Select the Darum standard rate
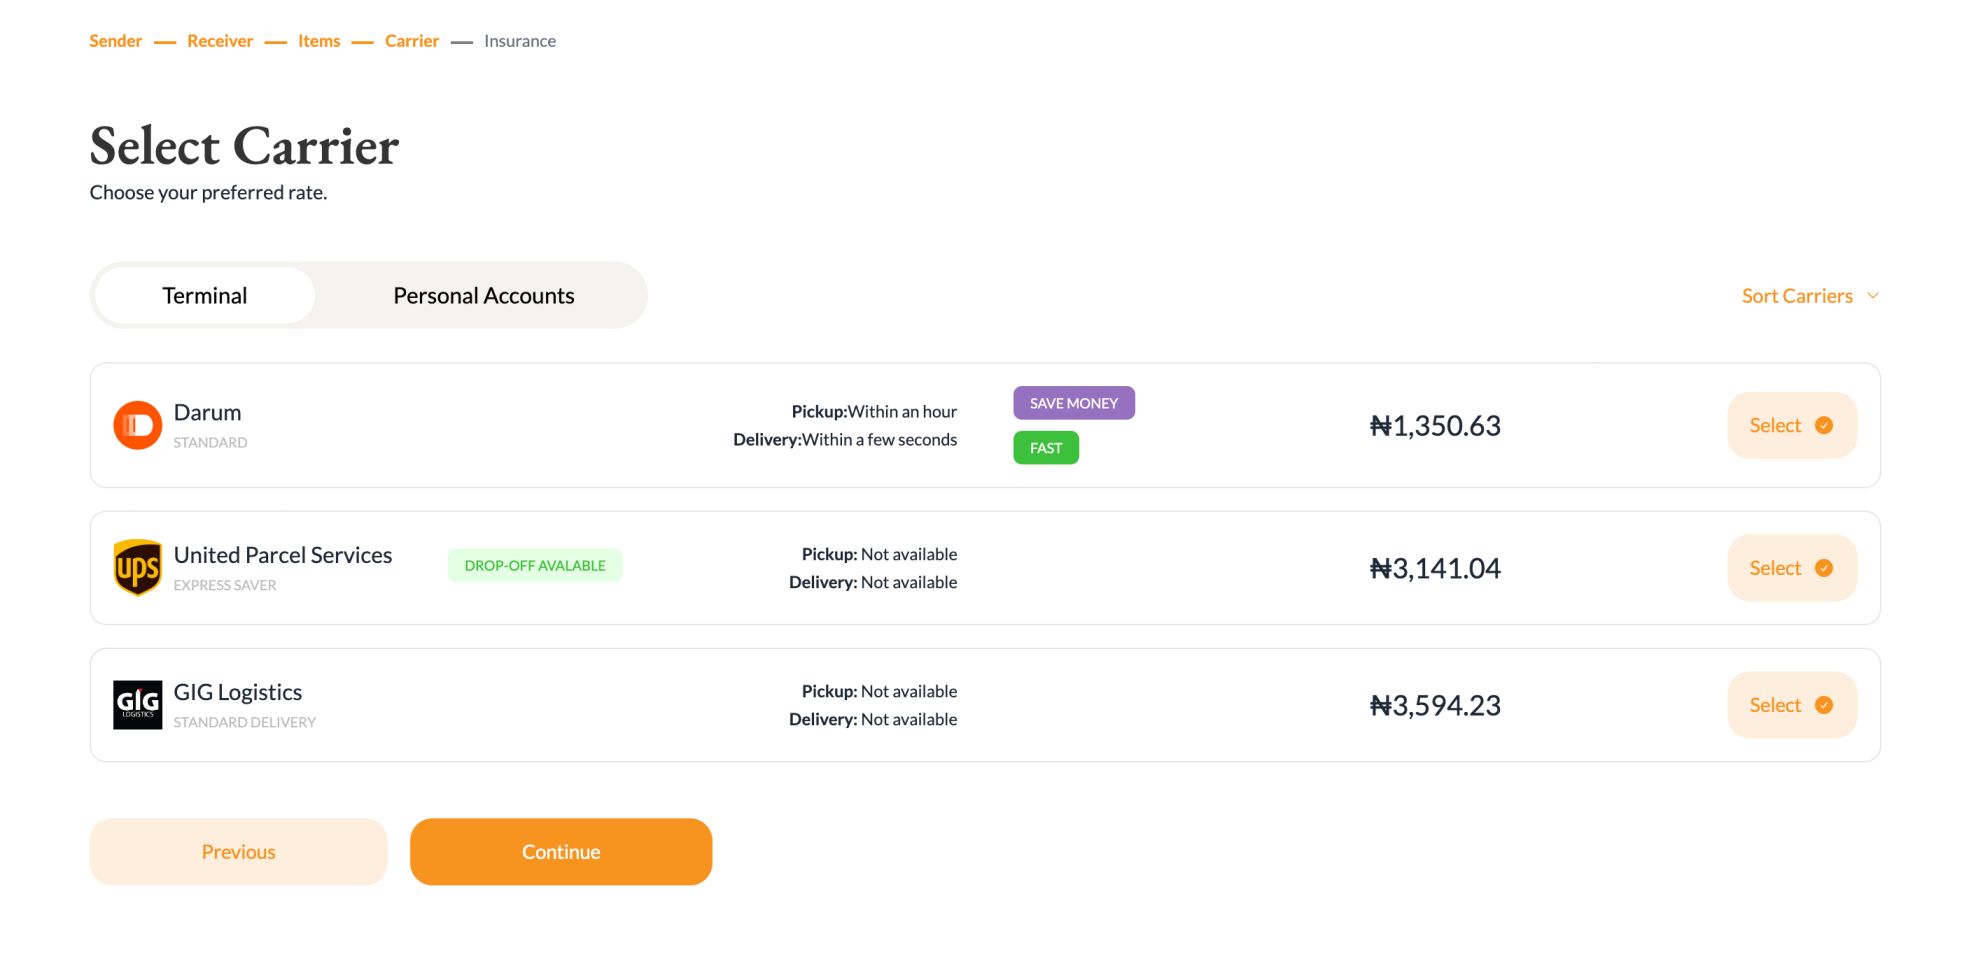Screen dimensions: 1971x954 pyautogui.click(x=1792, y=425)
